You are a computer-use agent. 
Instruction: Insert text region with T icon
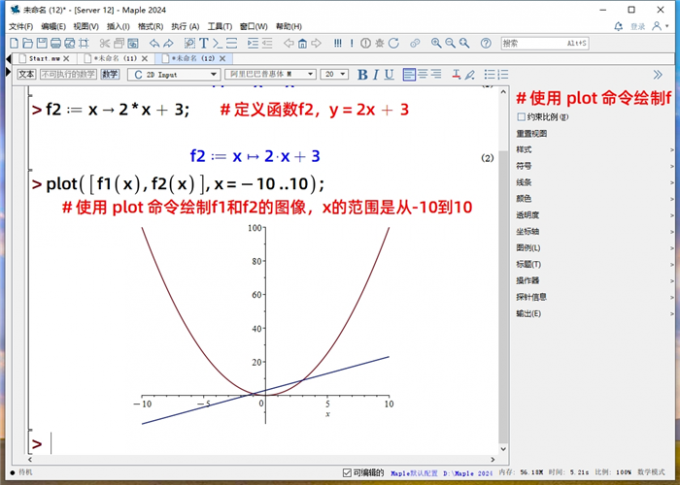[x=204, y=43]
